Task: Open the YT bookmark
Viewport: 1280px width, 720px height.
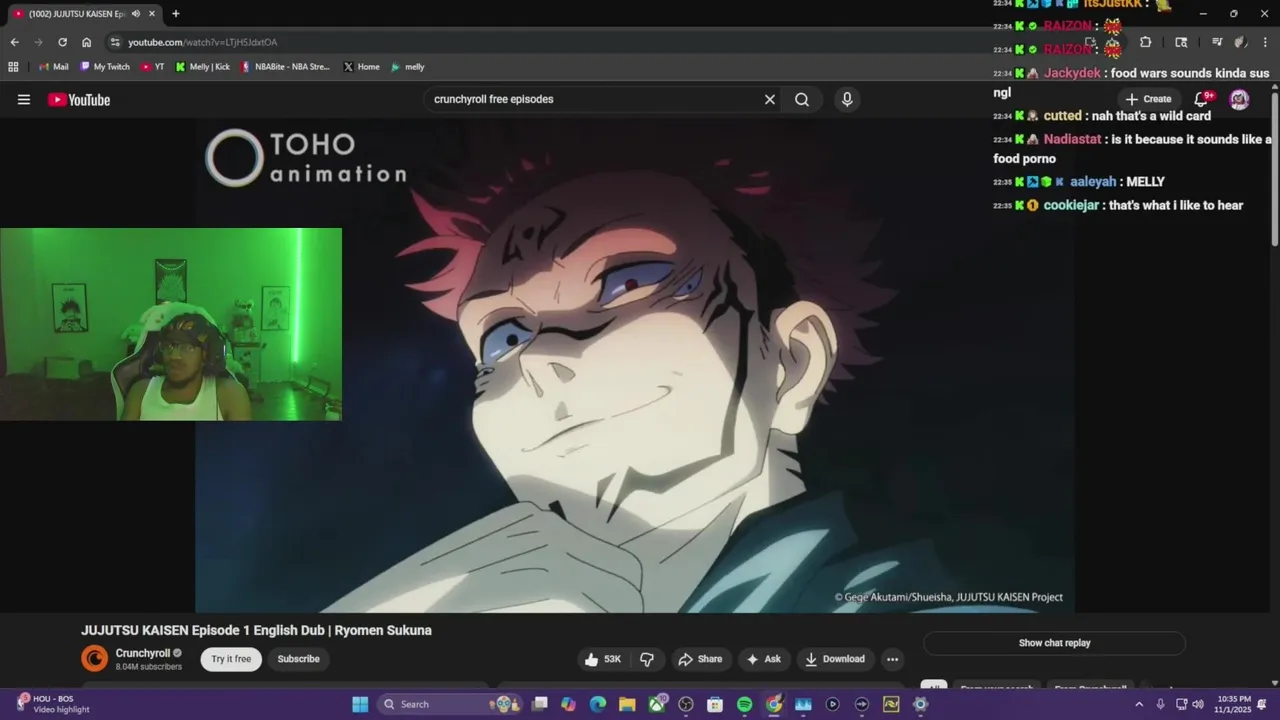Action: coord(153,67)
